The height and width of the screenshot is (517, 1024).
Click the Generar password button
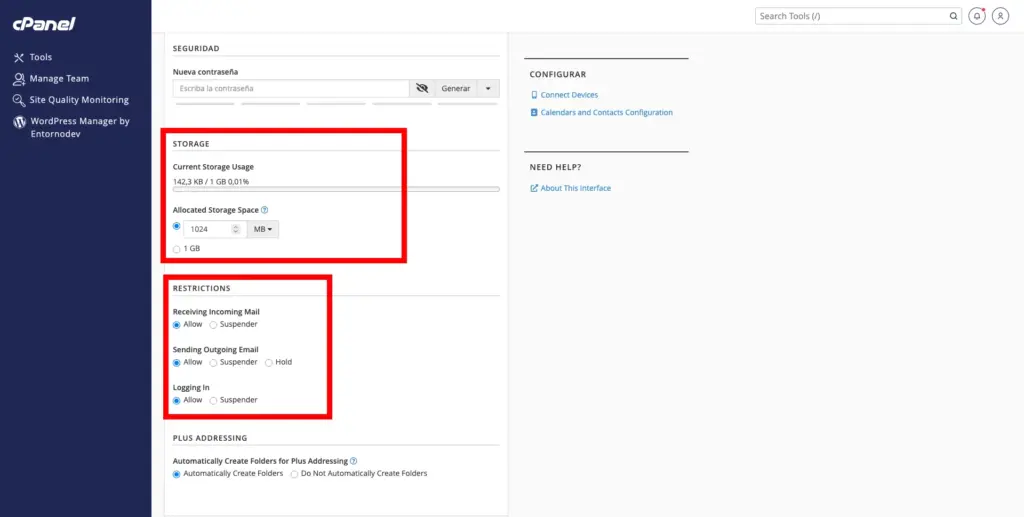(455, 88)
